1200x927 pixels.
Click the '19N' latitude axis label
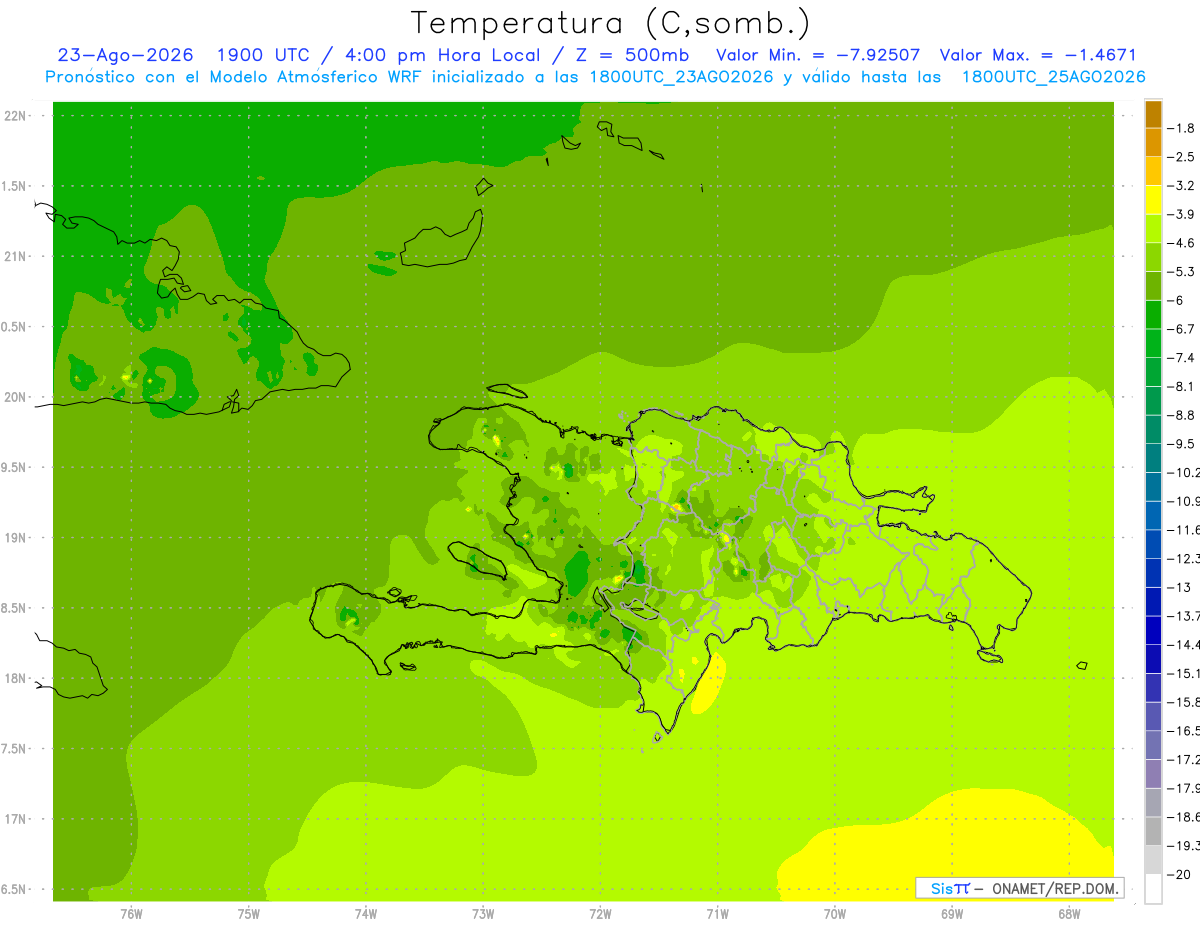point(15,538)
